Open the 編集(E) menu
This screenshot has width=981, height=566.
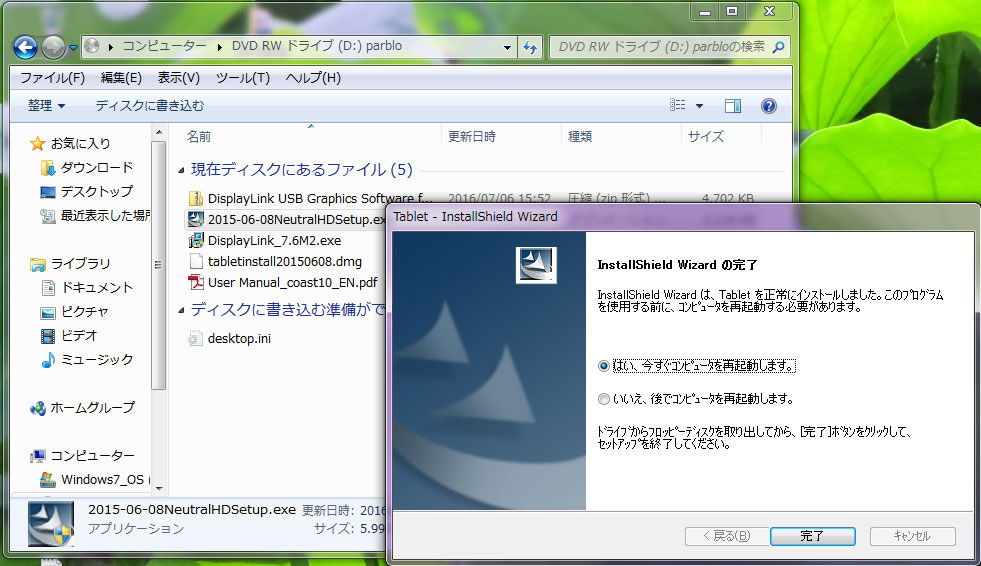(x=121, y=78)
